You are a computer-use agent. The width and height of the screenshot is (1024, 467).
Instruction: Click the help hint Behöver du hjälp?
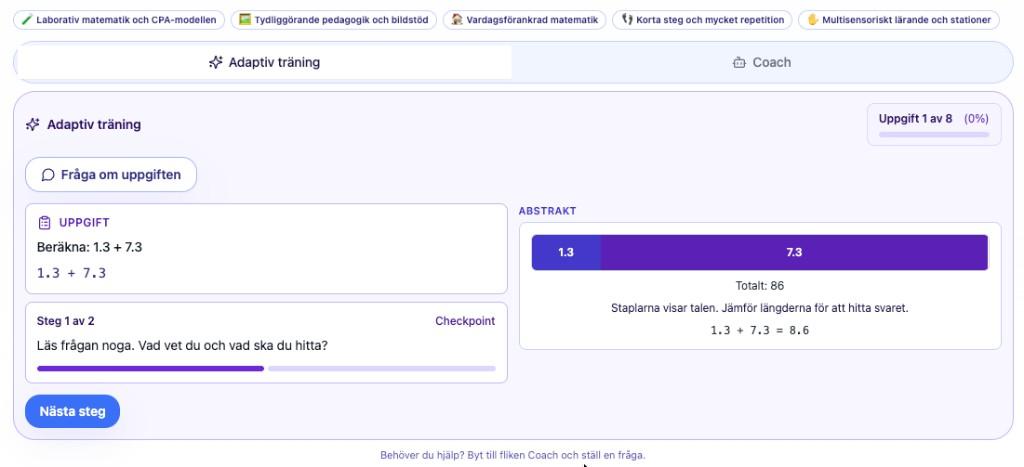[x=423, y=455]
